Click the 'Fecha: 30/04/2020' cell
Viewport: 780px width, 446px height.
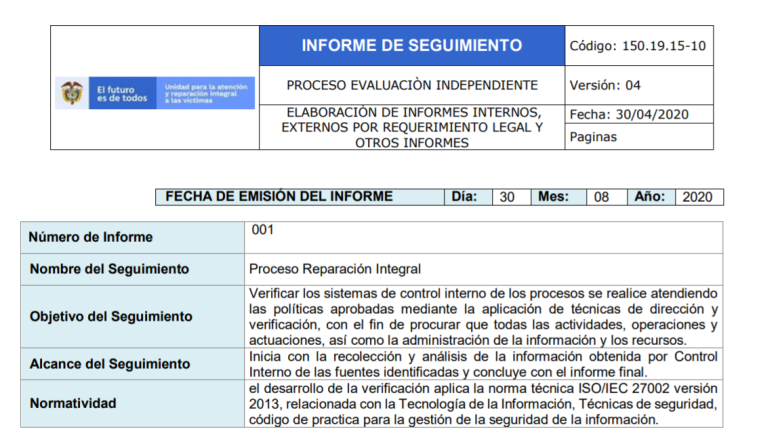coord(639,114)
